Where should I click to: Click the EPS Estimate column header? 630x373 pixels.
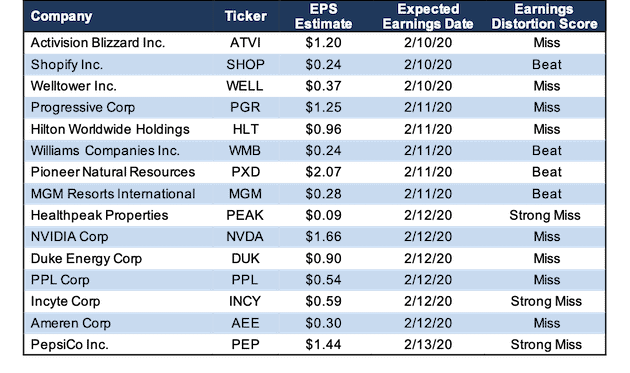click(323, 16)
